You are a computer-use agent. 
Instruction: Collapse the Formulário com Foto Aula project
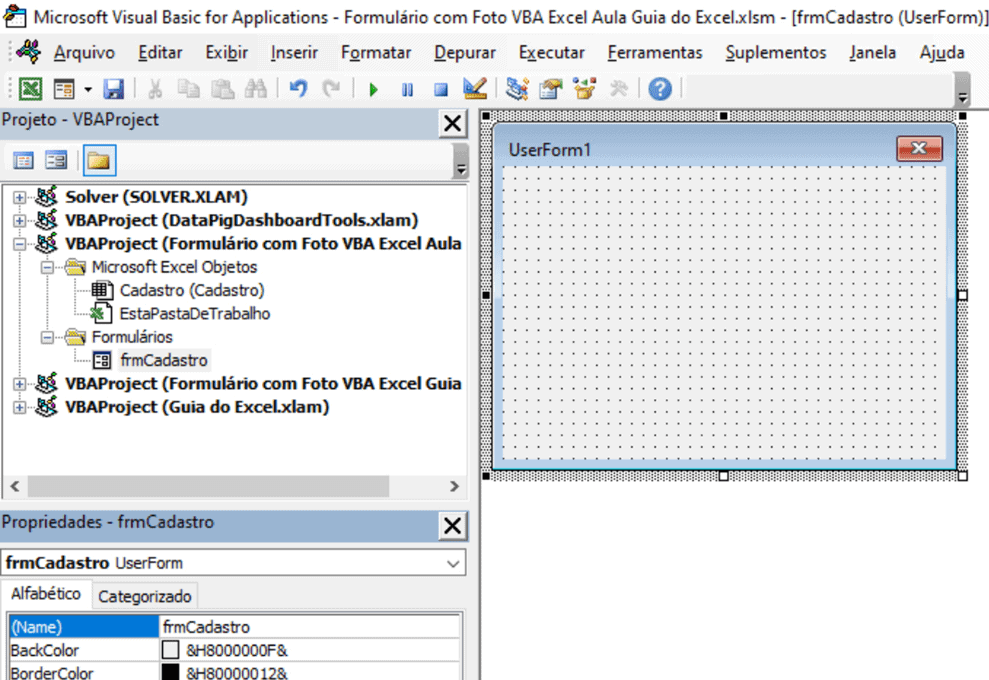click(20, 244)
